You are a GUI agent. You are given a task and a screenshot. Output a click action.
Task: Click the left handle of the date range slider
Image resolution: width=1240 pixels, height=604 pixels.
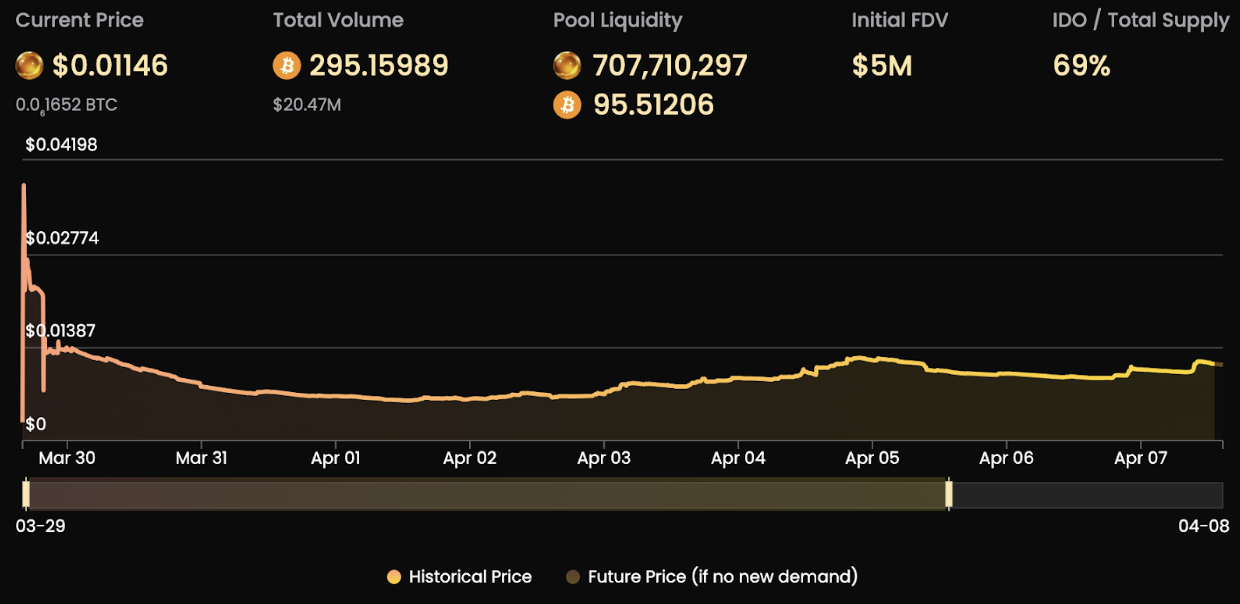(x=26, y=494)
